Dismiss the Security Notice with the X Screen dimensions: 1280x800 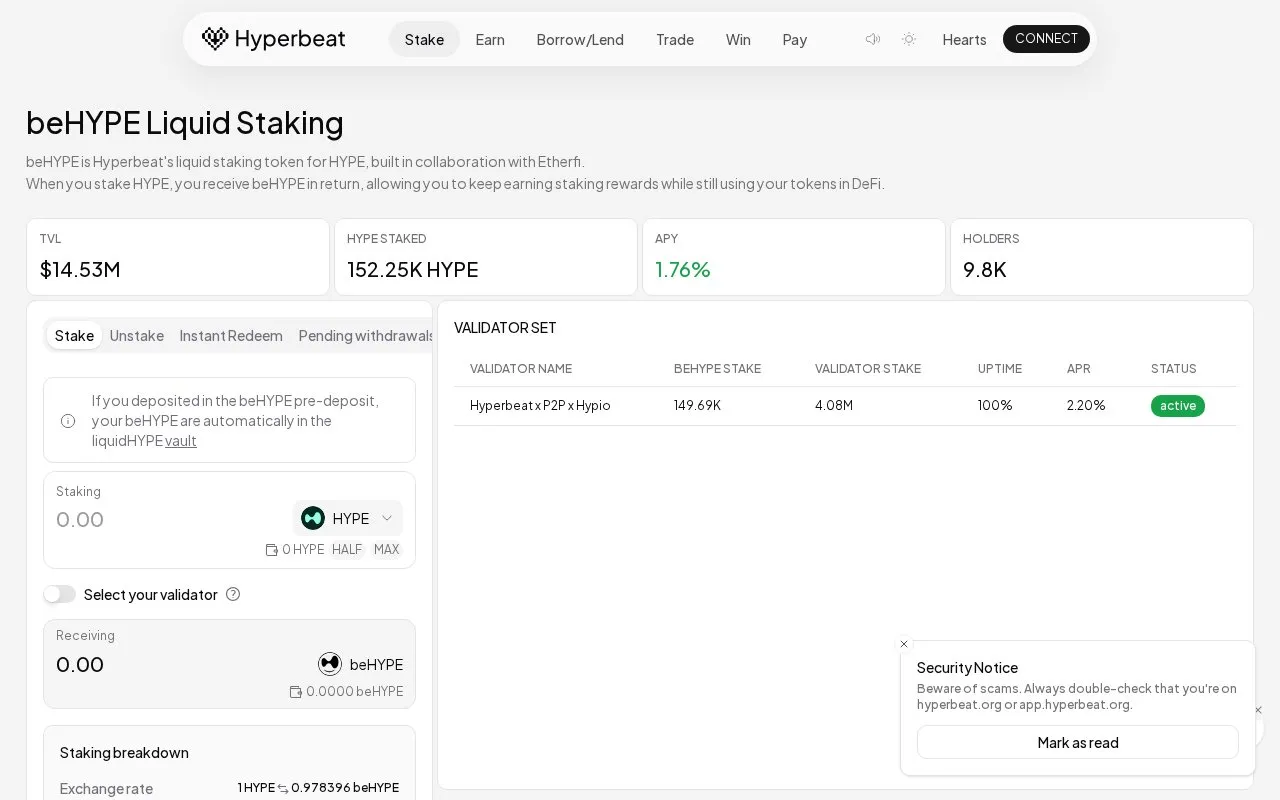point(904,644)
